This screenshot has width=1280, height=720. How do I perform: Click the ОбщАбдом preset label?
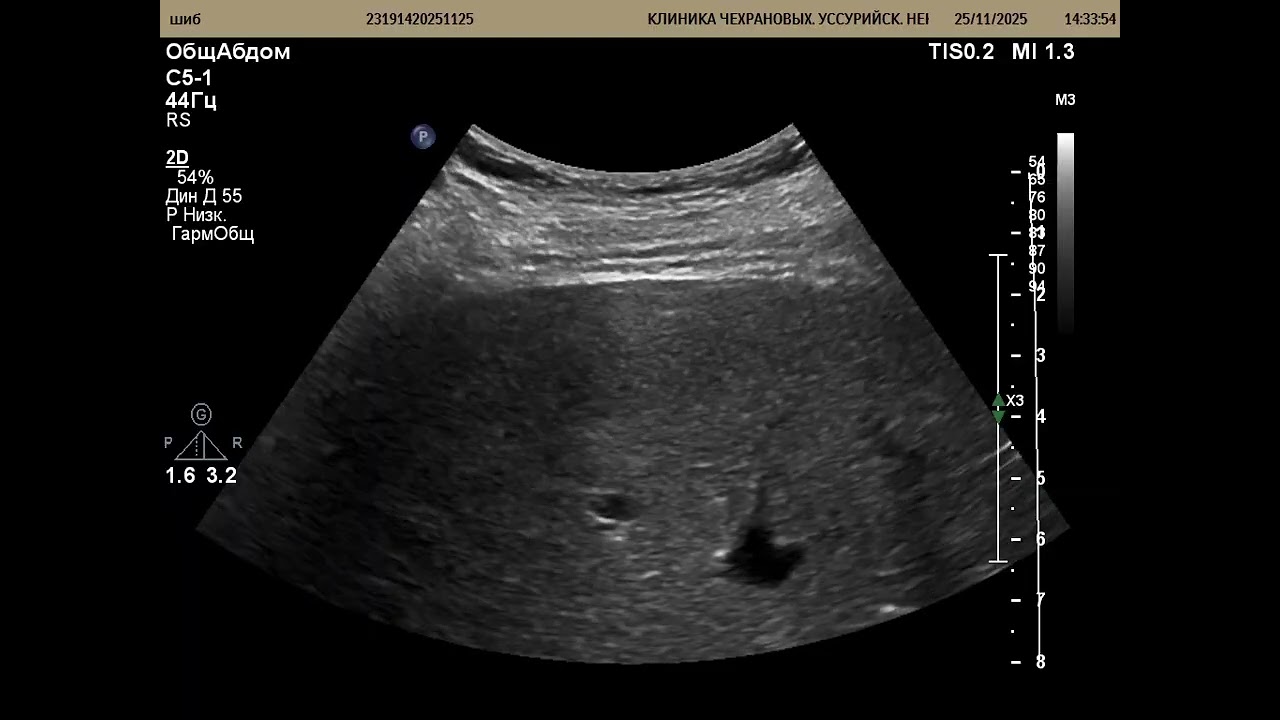pyautogui.click(x=228, y=52)
